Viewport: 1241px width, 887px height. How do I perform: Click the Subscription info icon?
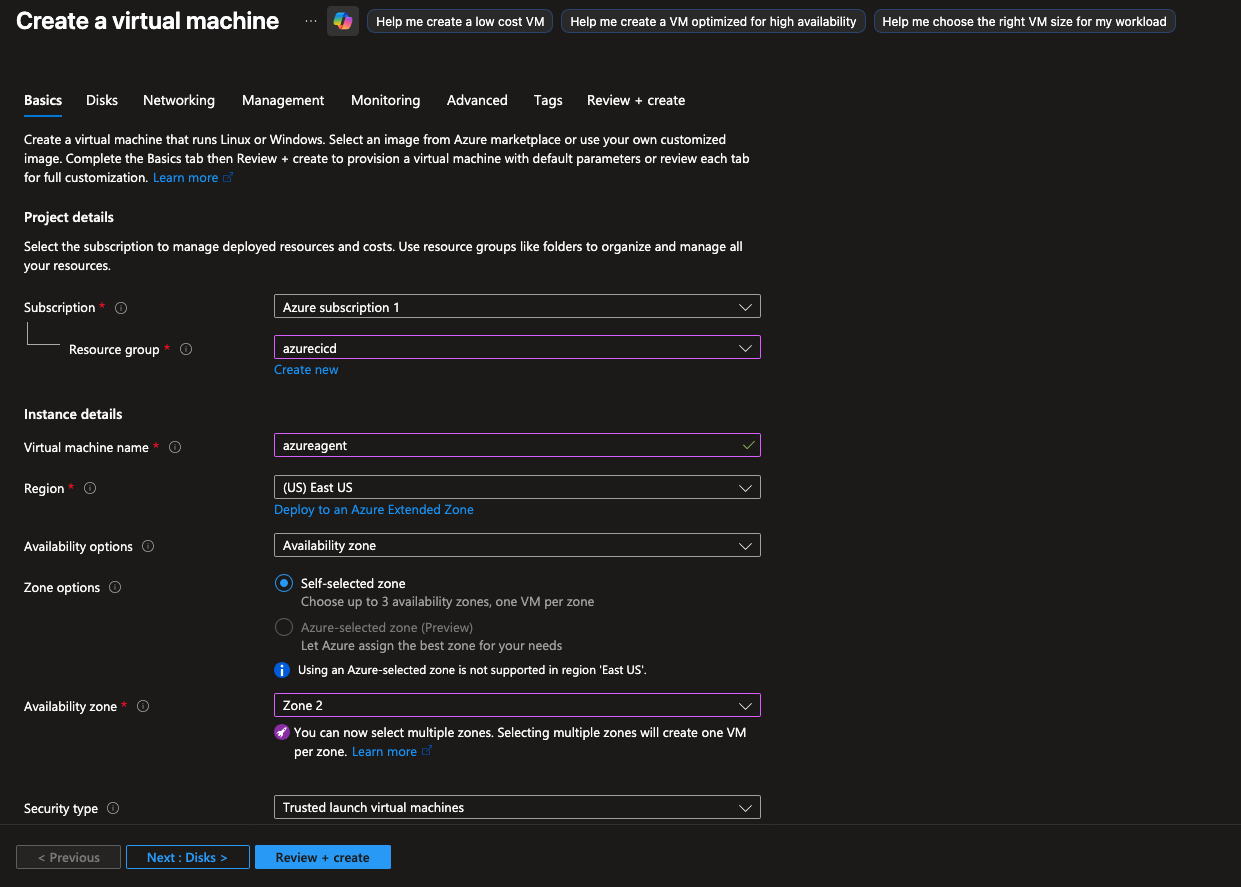(x=122, y=308)
